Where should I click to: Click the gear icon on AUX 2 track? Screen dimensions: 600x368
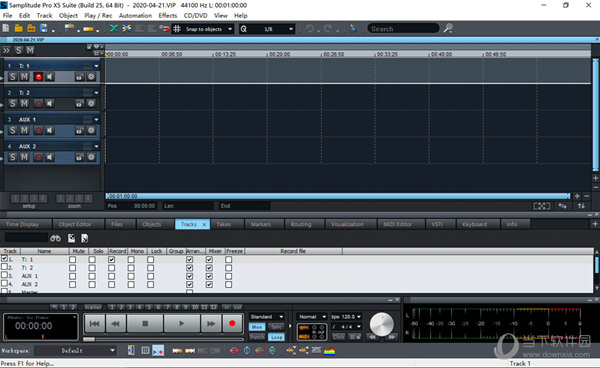coord(91,157)
